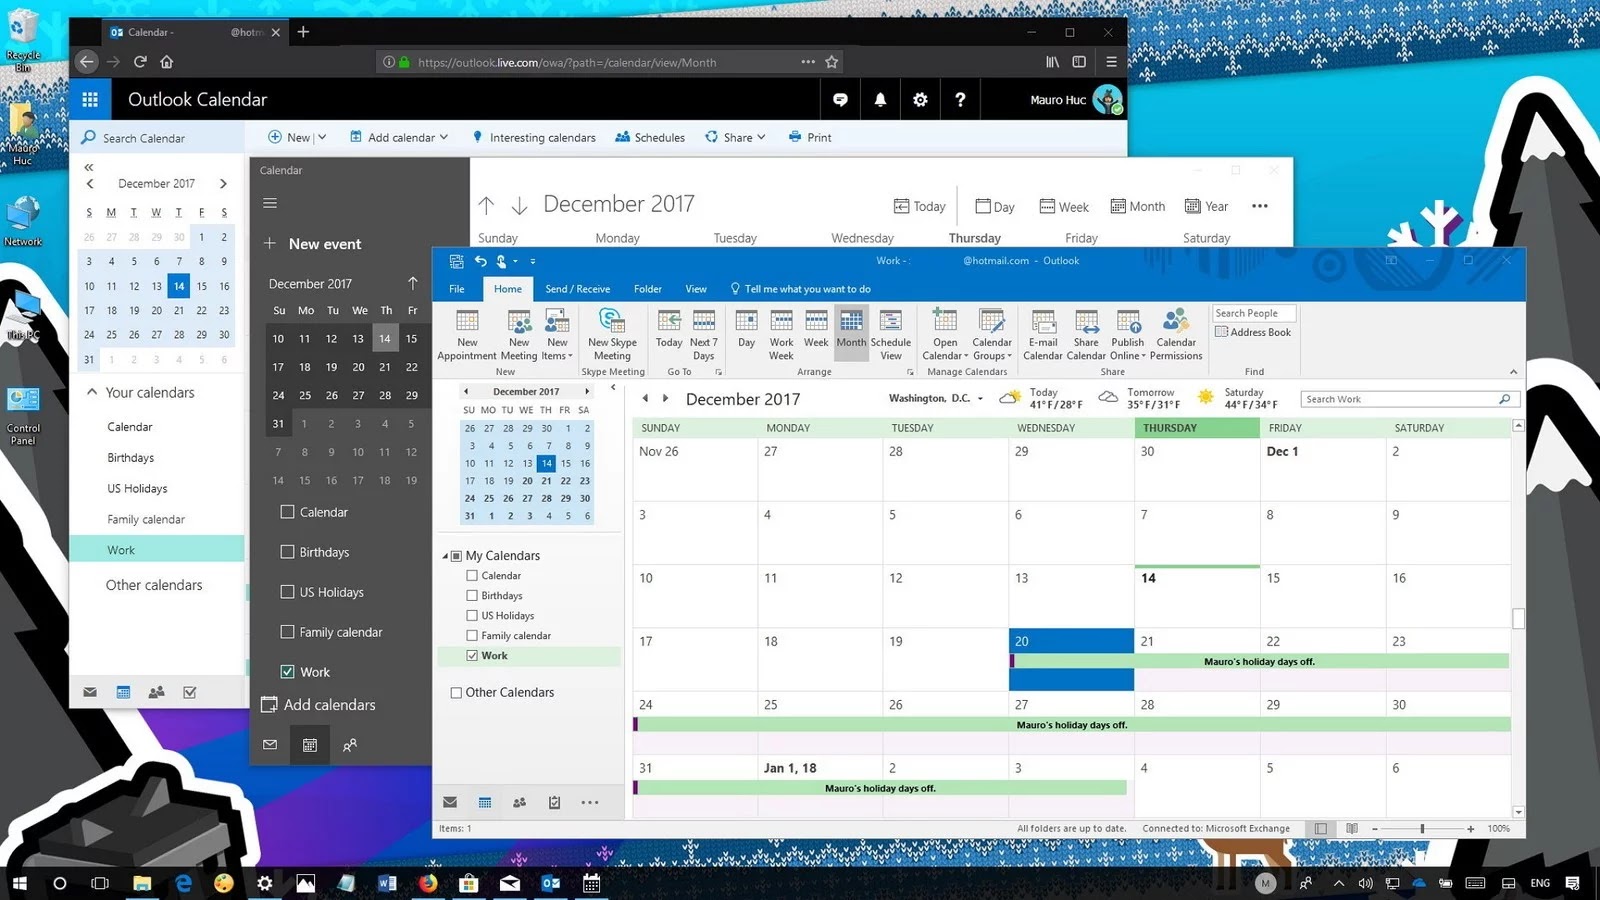Start a New Skype Meeting
1600x900 pixels.
click(x=611, y=334)
